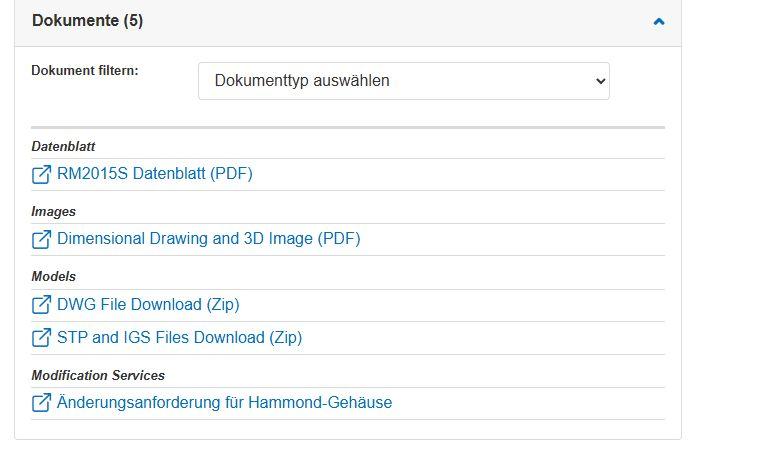Open the Dokumenttyp auswählen dropdown
Viewport: 761px width, 454px height.
click(403, 81)
